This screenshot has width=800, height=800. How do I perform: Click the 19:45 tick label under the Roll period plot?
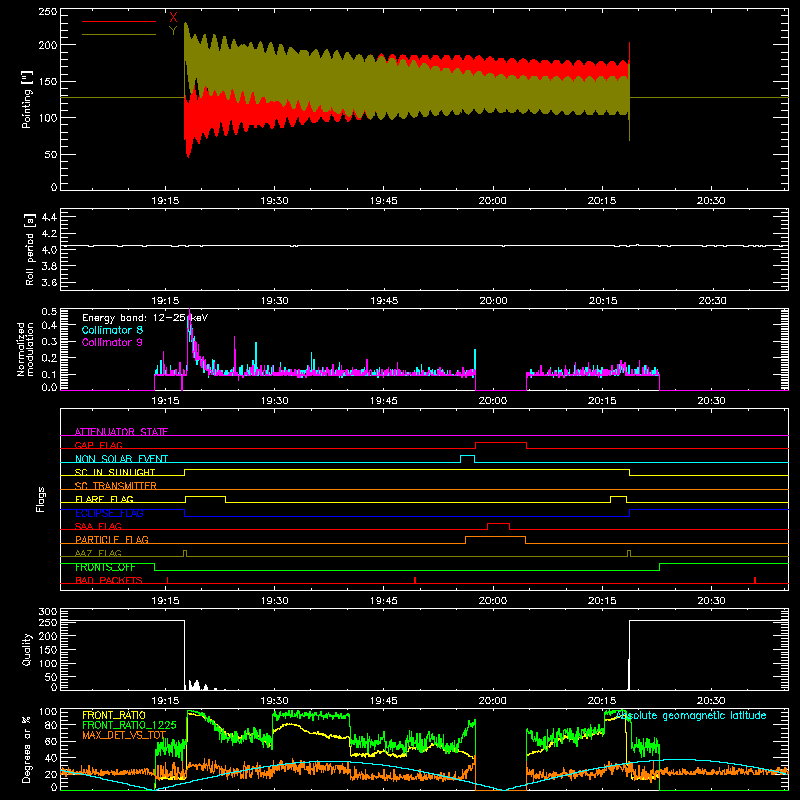384,301
